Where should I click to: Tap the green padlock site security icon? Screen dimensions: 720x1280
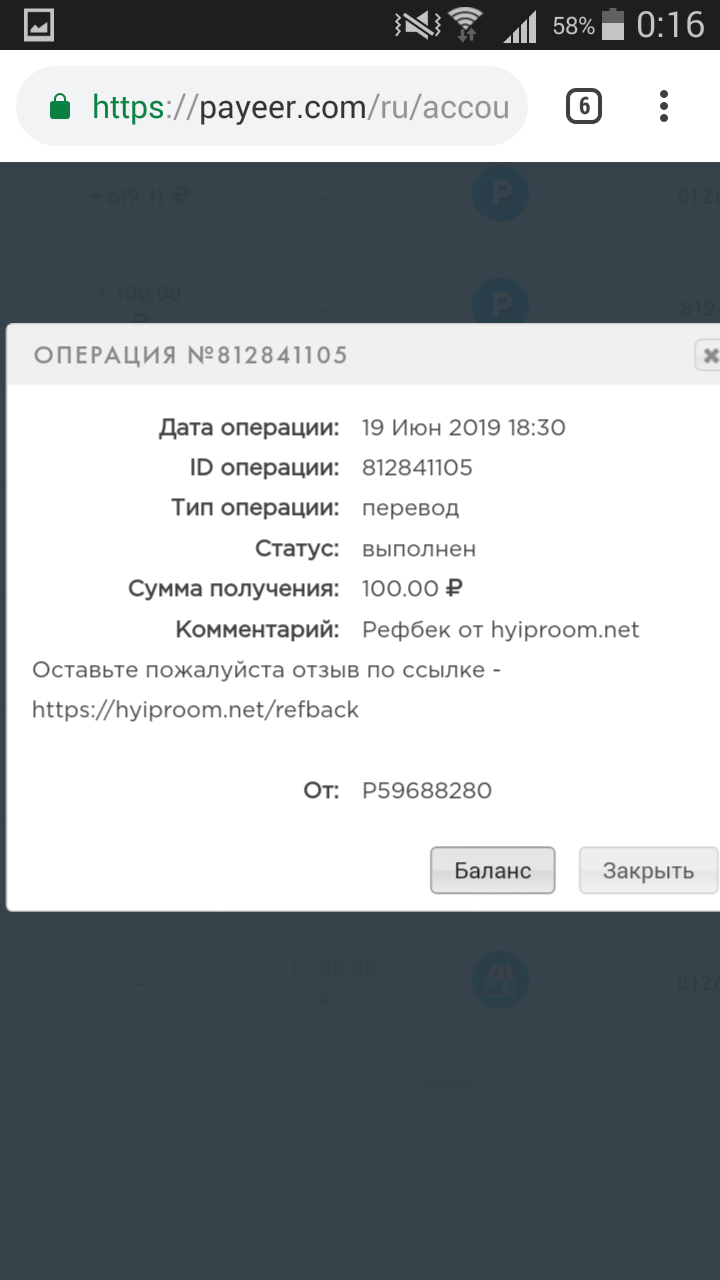coord(61,106)
